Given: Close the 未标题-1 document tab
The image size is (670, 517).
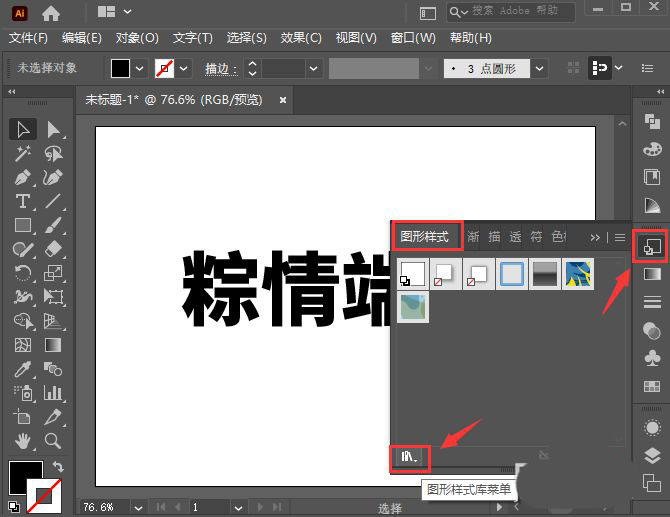Looking at the screenshot, I should pyautogui.click(x=282, y=100).
